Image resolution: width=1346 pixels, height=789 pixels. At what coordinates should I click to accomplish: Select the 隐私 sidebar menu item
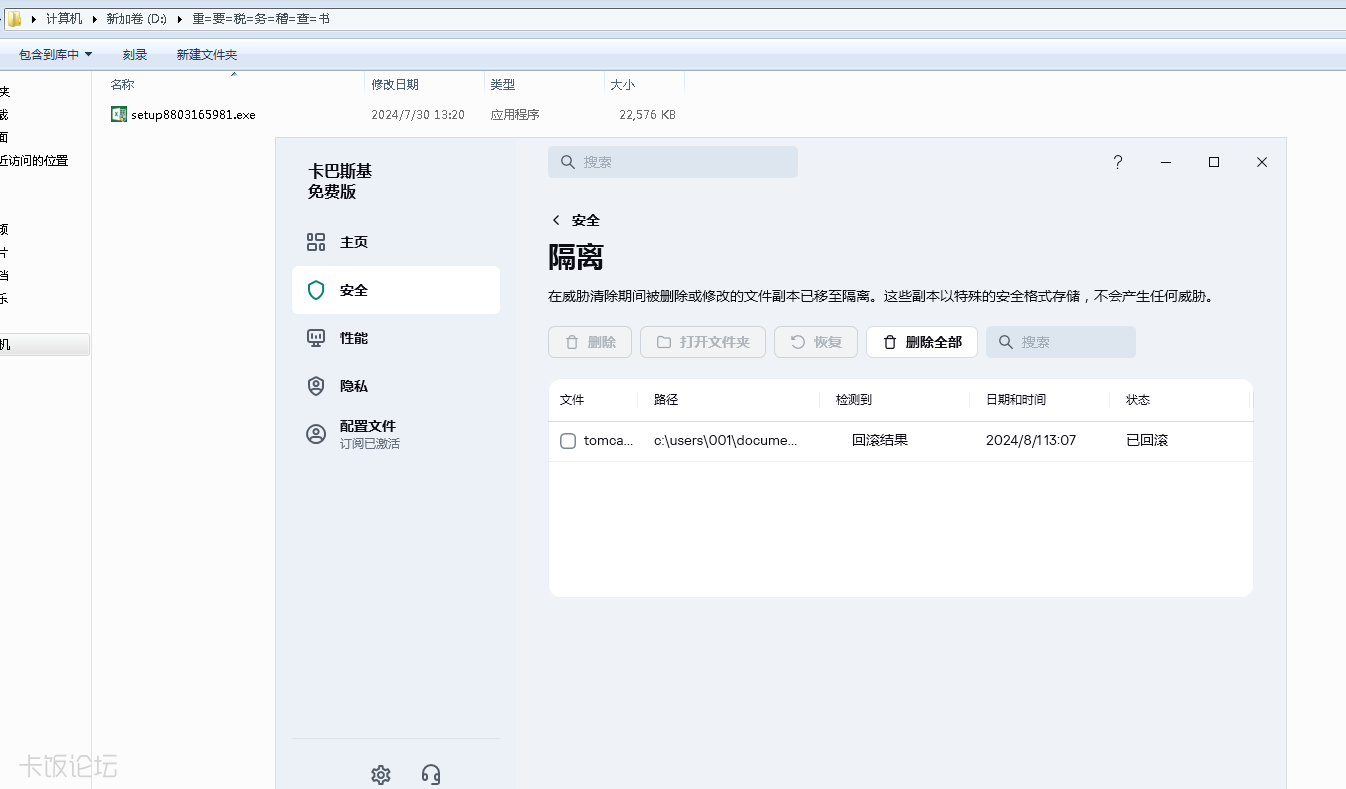pyautogui.click(x=396, y=386)
